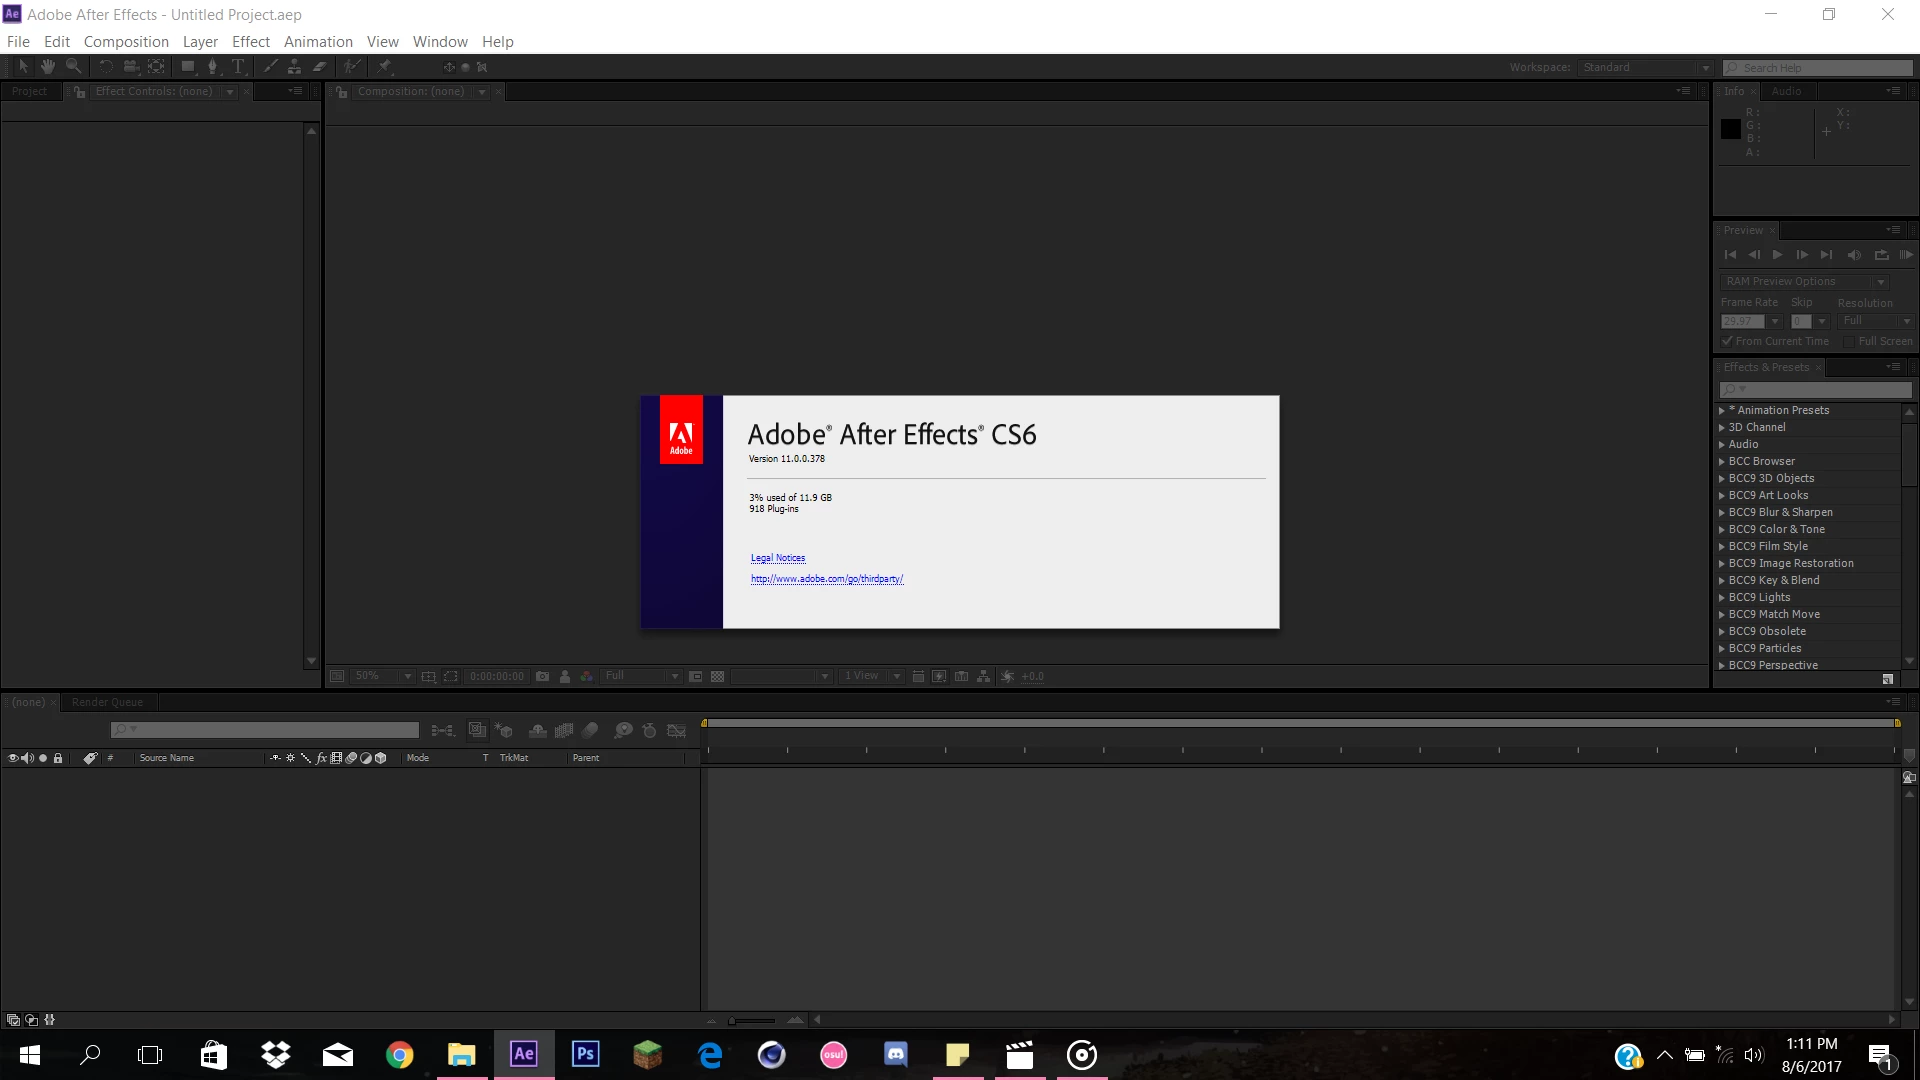Image resolution: width=1920 pixels, height=1080 pixels.
Task: Toggle audio mute in Preview panel
Action: click(1854, 255)
